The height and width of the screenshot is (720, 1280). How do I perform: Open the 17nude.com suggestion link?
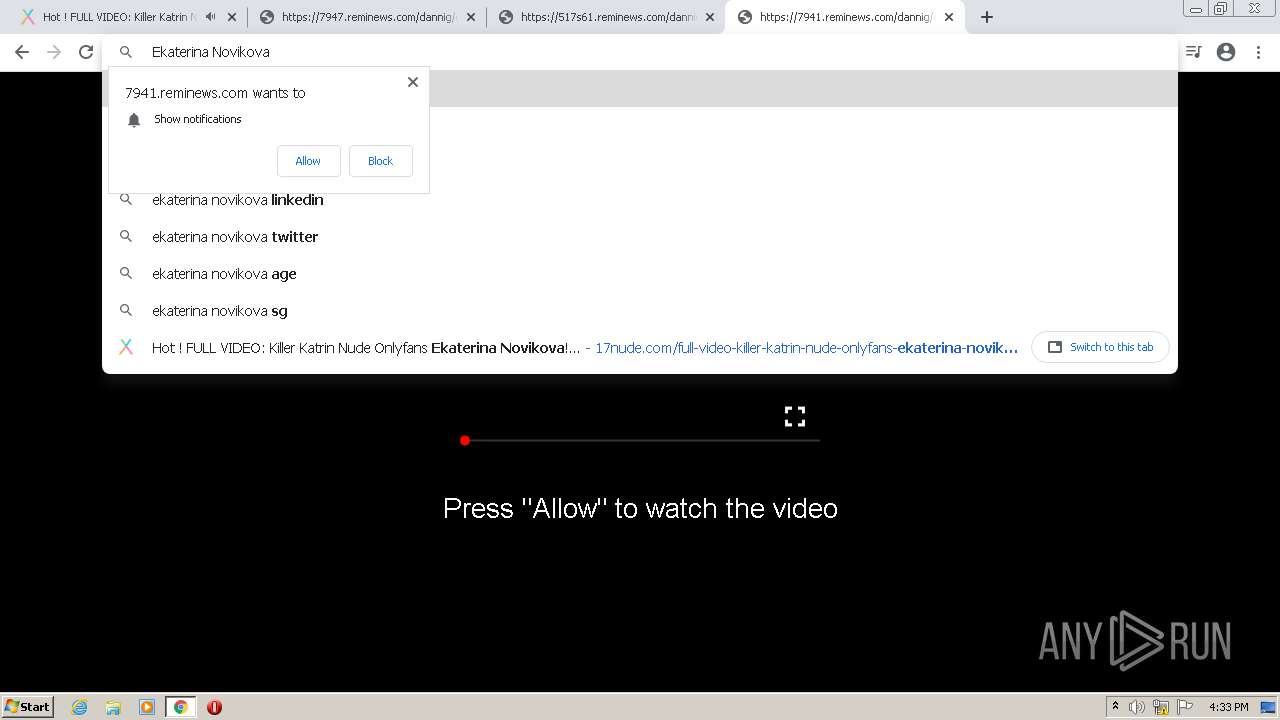pyautogui.click(x=806, y=348)
